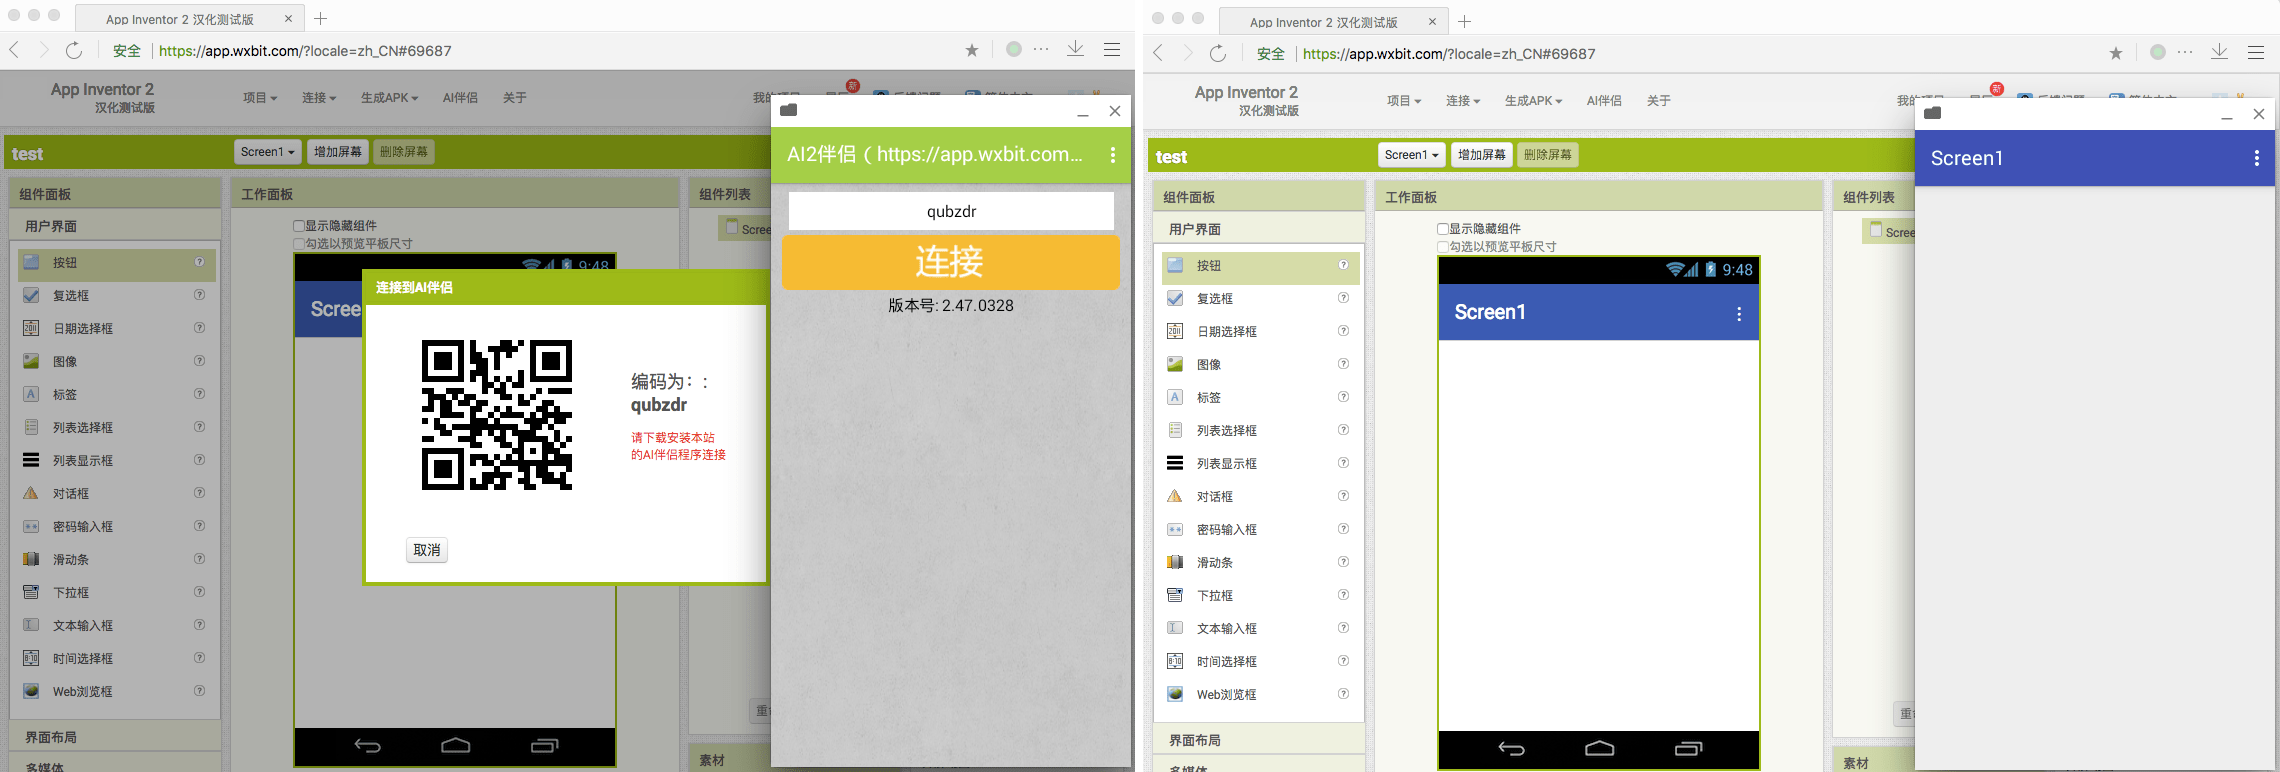Expand the 界面布局 palette section in the right window

1259,740
